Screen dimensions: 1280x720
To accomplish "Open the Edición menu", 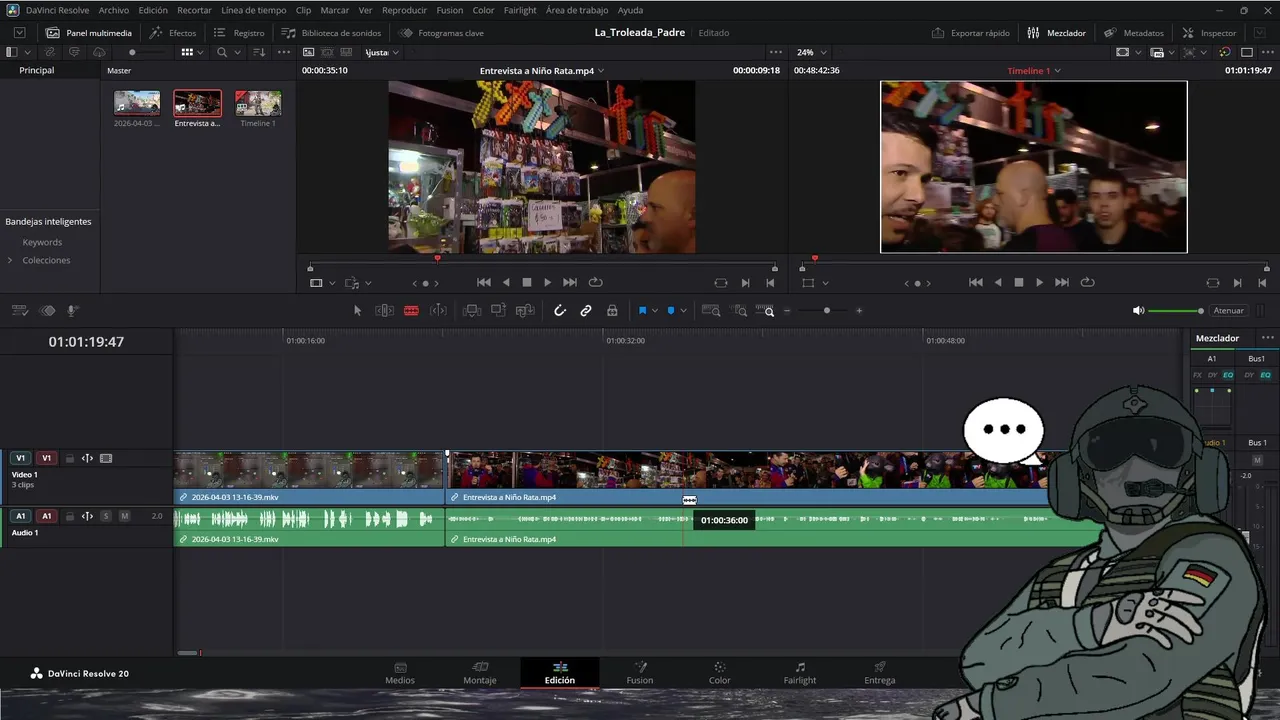I will [x=153, y=10].
